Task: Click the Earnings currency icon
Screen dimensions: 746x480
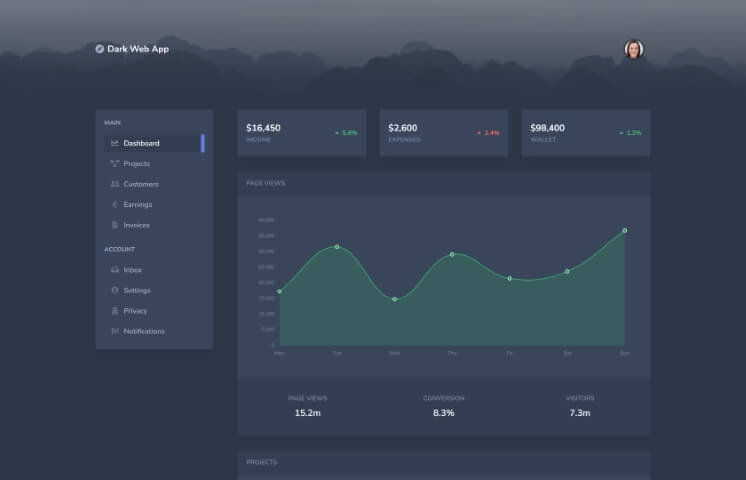Action: (x=115, y=205)
